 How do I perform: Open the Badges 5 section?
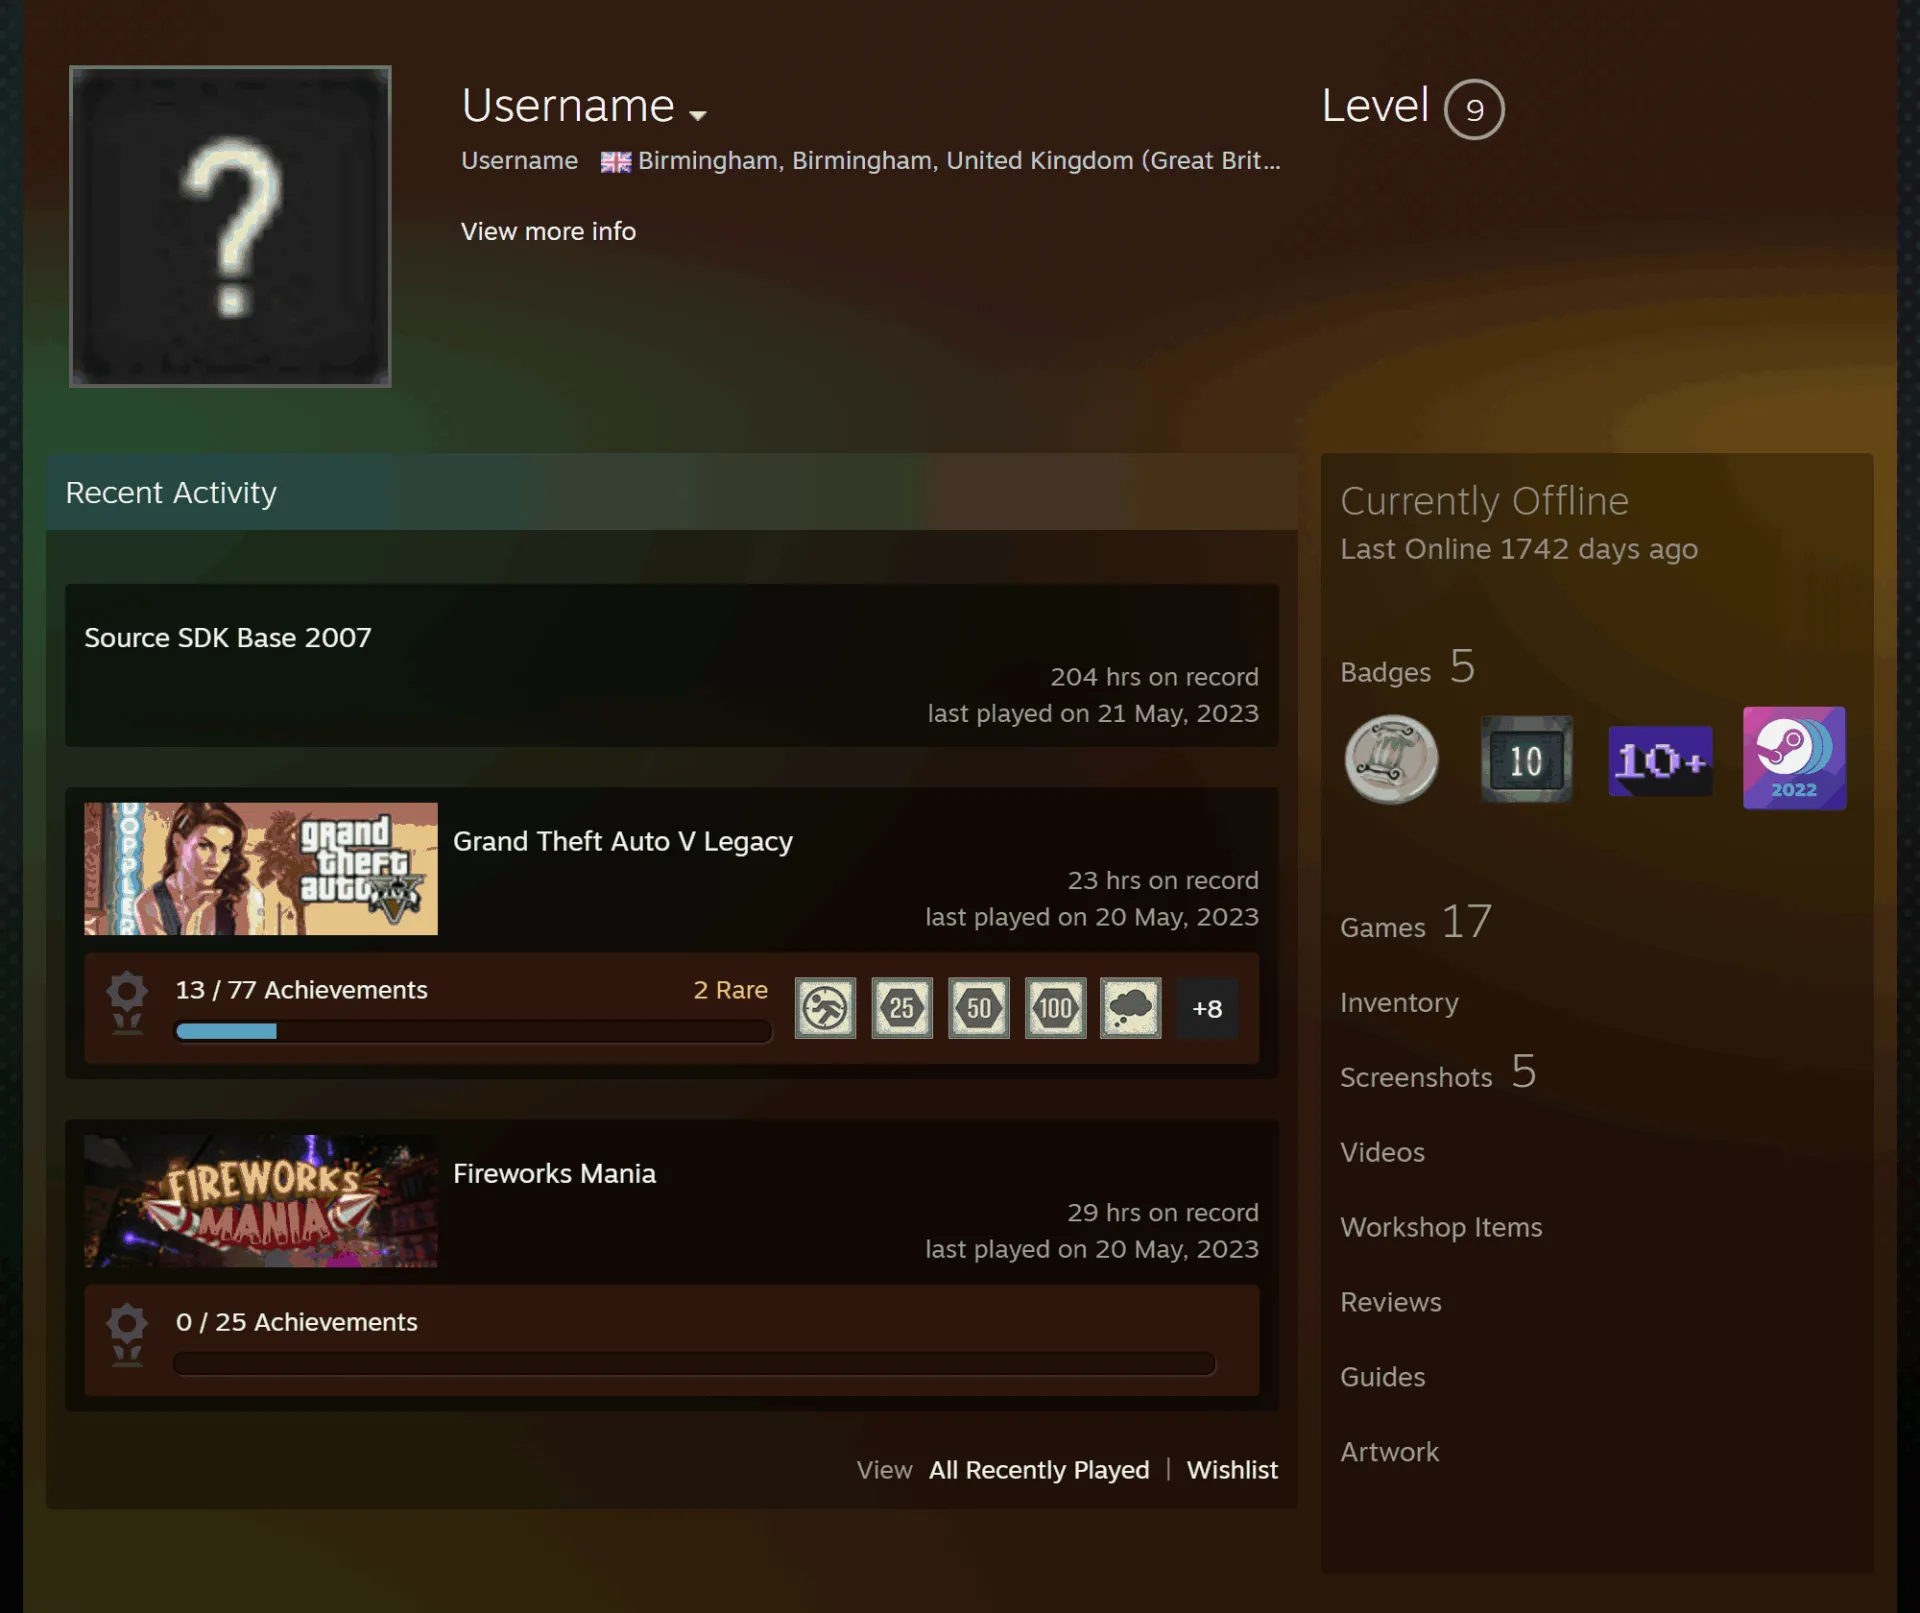click(x=1408, y=667)
